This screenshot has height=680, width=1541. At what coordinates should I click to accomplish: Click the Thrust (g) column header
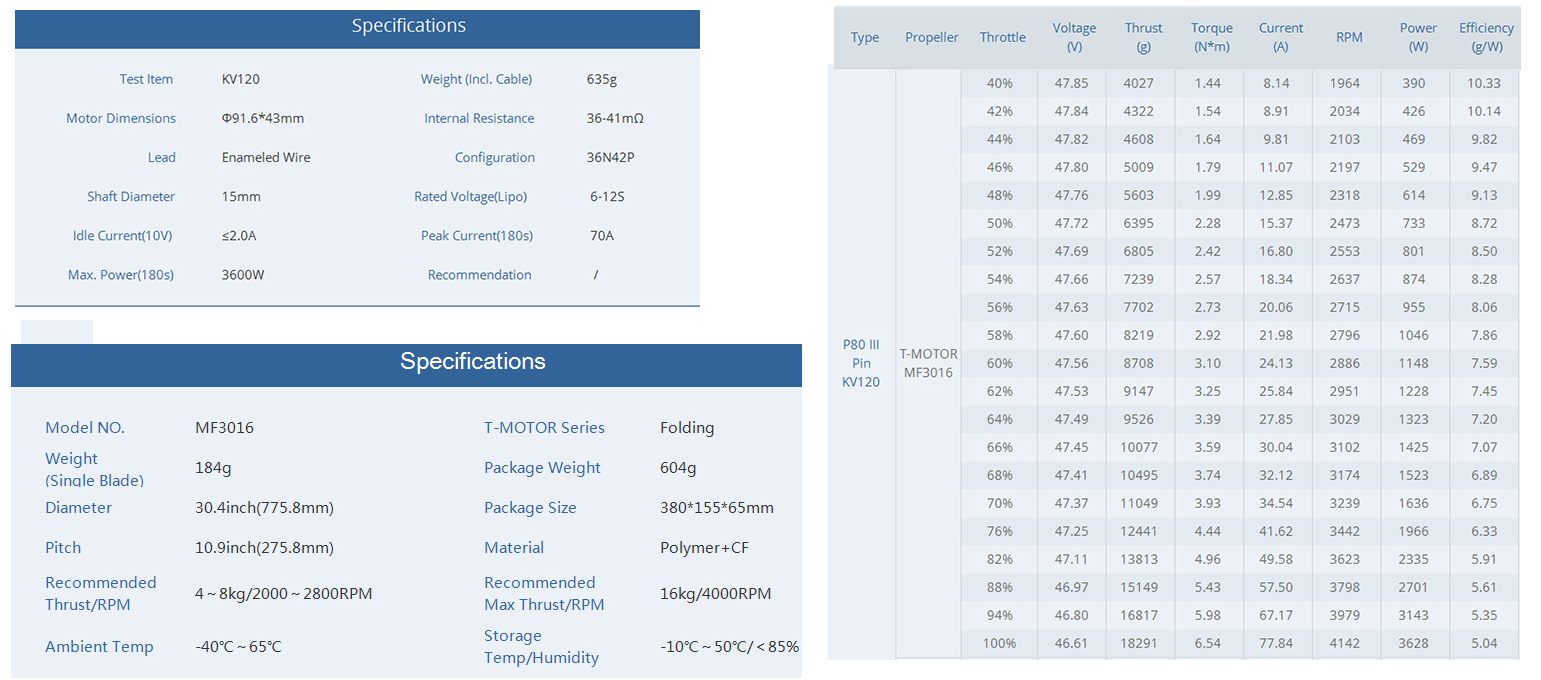click(x=1143, y=37)
